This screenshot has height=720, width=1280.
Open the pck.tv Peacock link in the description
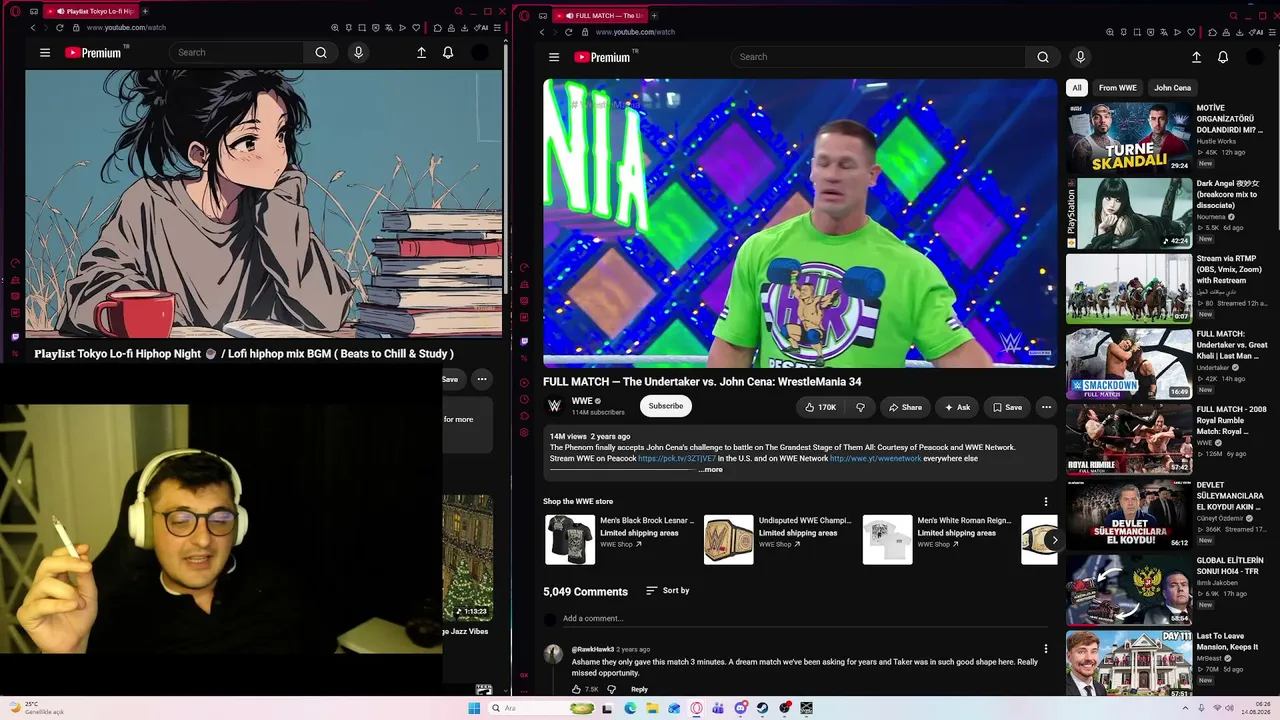(x=677, y=458)
